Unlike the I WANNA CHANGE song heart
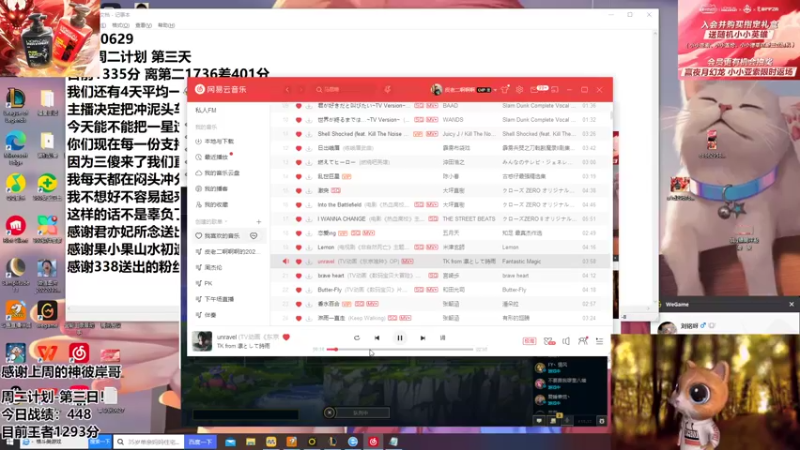The height and width of the screenshot is (450, 800). [298, 219]
